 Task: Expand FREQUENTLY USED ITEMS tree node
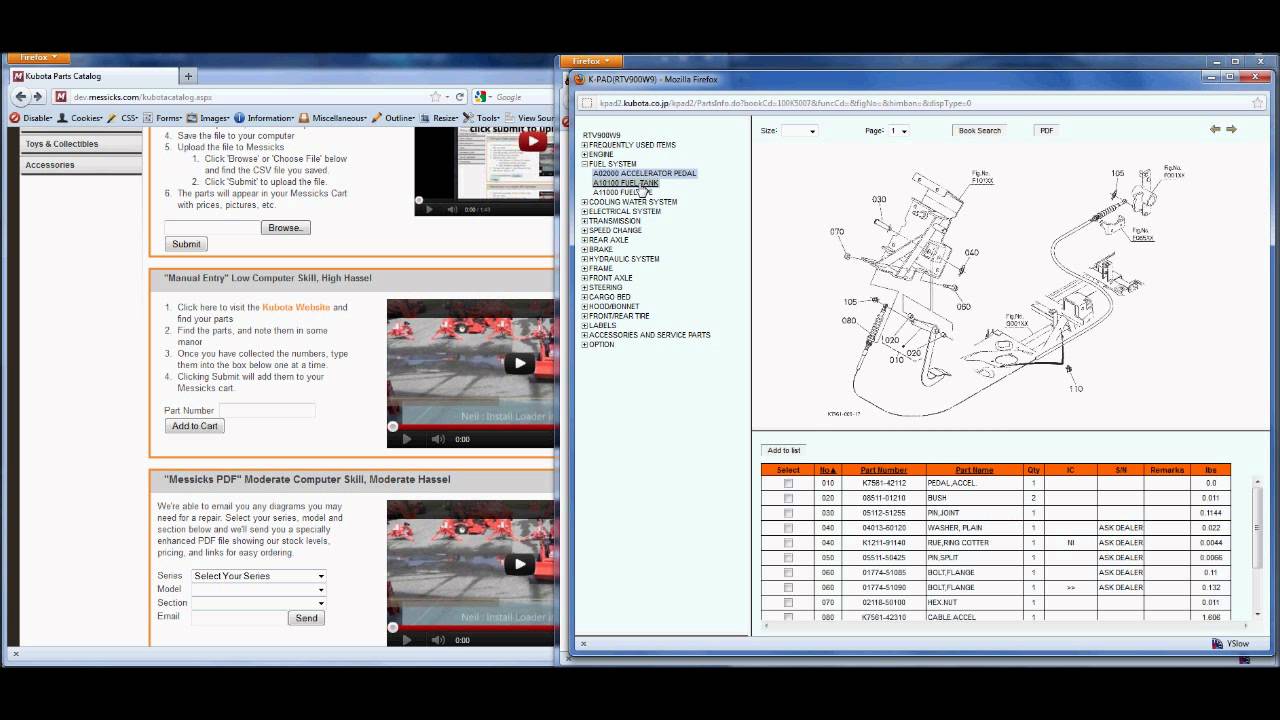coord(585,145)
